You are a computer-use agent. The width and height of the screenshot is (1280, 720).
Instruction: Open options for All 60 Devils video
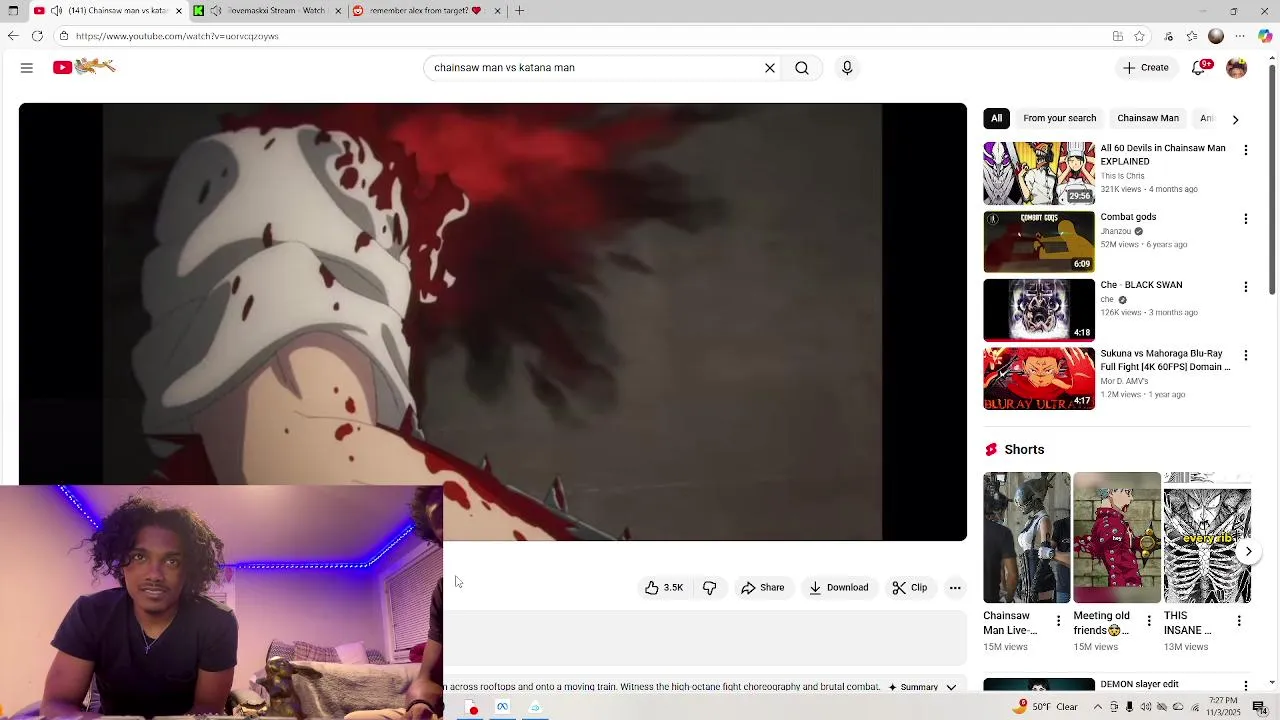click(x=1245, y=150)
